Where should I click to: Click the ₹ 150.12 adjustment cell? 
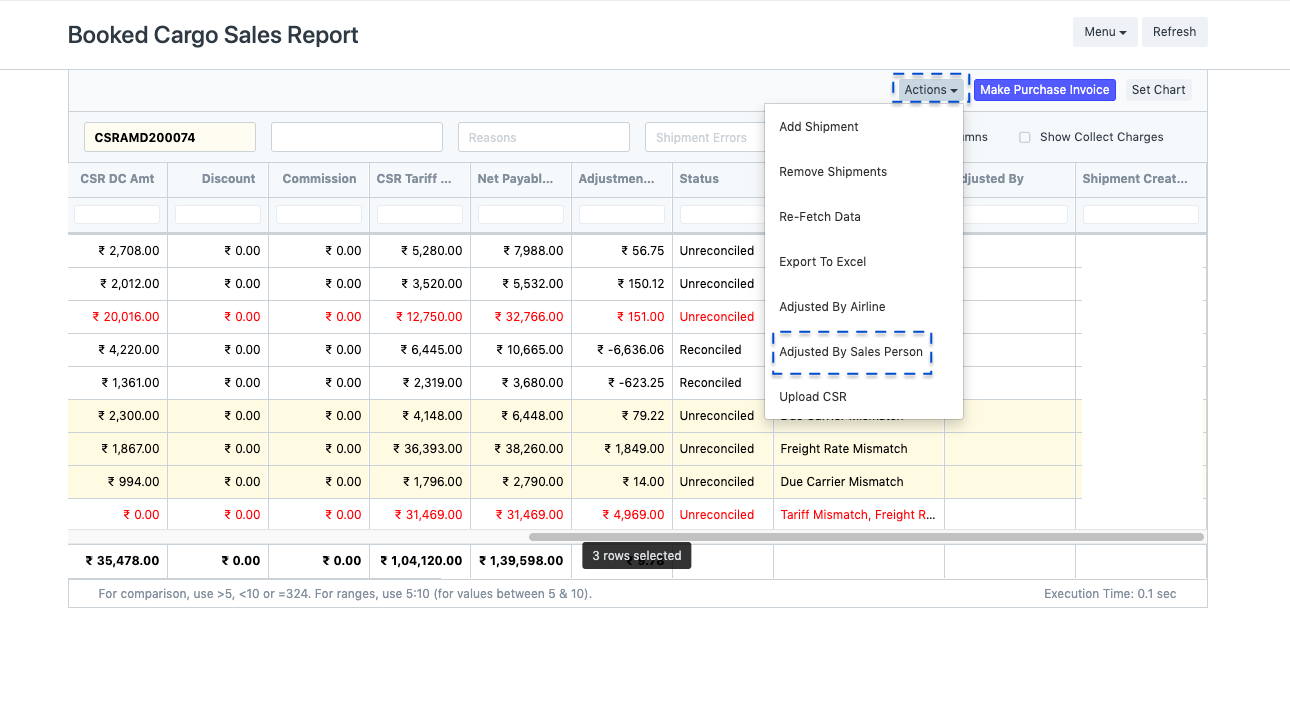[x=622, y=284]
